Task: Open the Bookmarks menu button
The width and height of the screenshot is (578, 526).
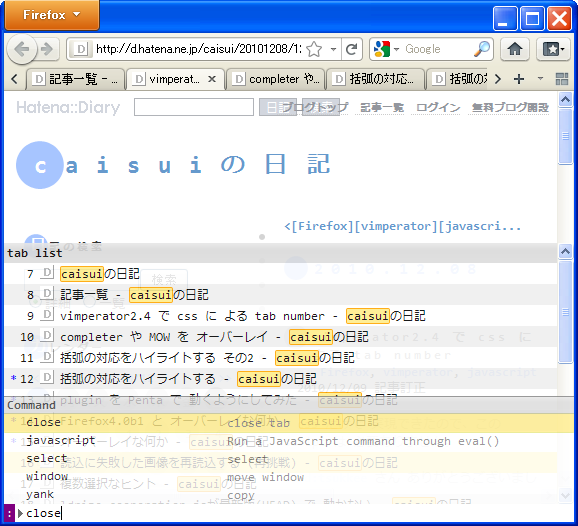Action: click(554, 49)
